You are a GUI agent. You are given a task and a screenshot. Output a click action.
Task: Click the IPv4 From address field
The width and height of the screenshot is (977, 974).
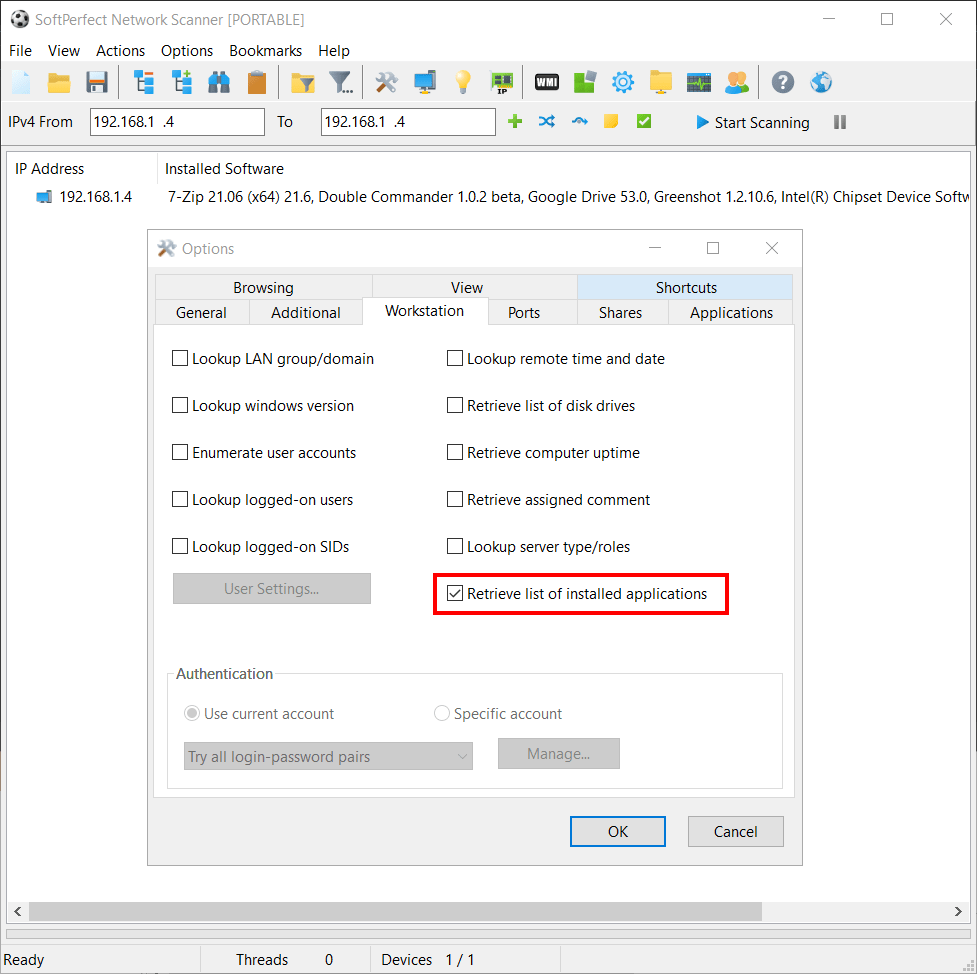(x=178, y=122)
